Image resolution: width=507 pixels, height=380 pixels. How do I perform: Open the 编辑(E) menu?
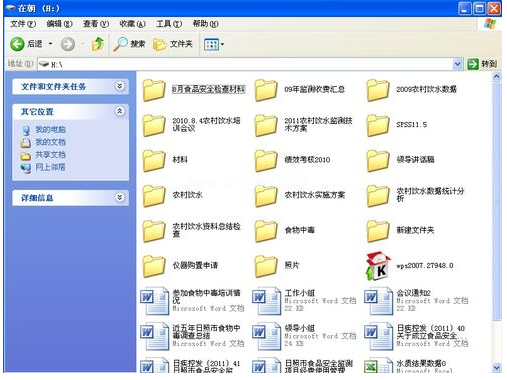tap(59, 24)
